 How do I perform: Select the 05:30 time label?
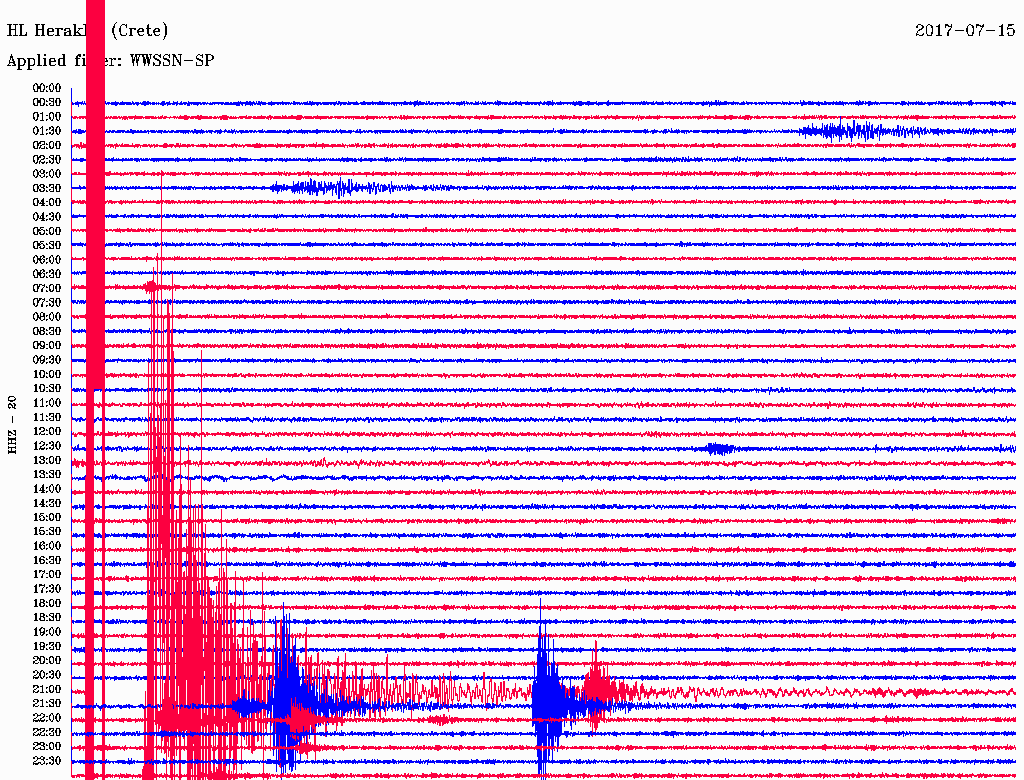(x=46, y=245)
